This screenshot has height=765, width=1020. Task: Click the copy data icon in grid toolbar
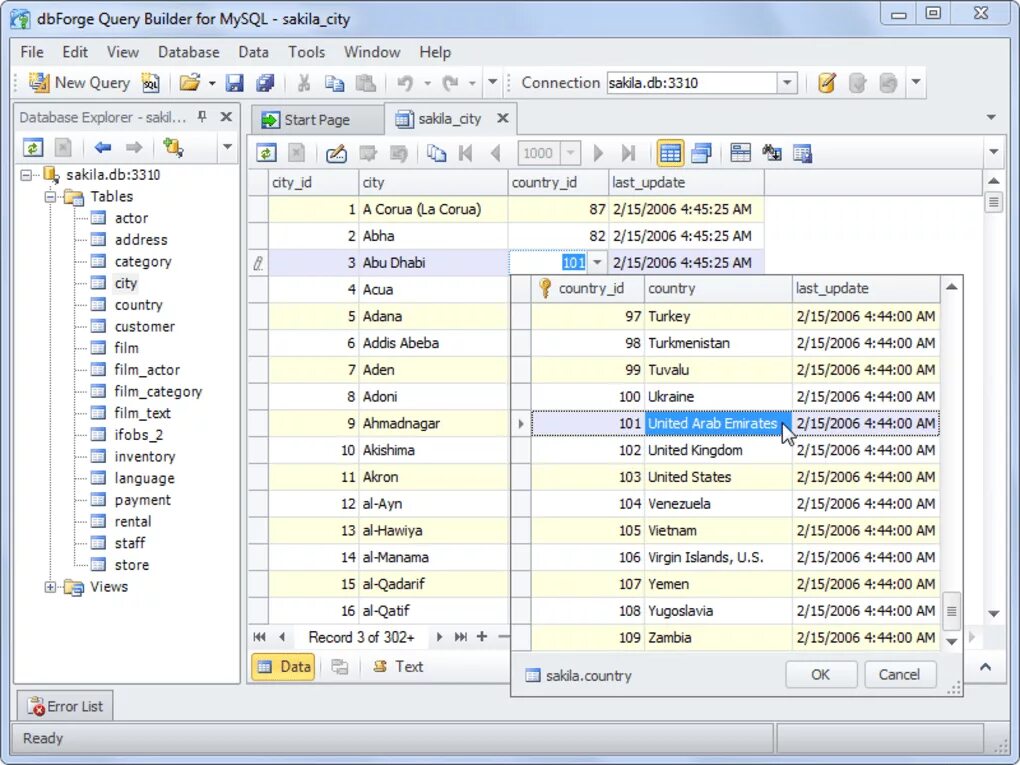(x=436, y=154)
